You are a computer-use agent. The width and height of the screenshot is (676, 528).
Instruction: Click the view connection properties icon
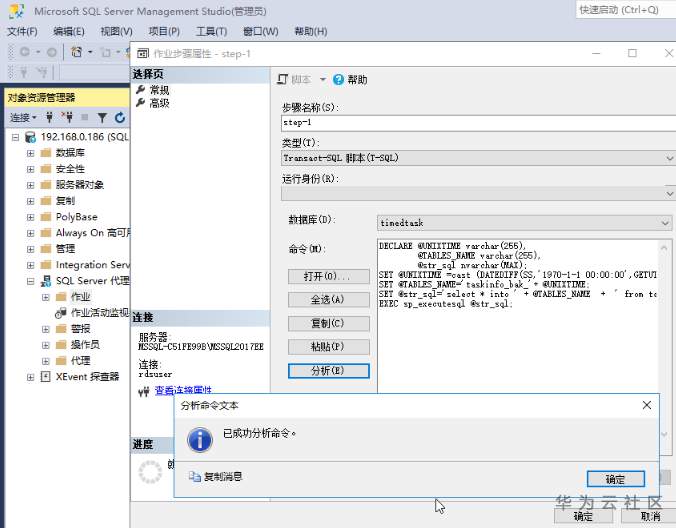coord(144,391)
